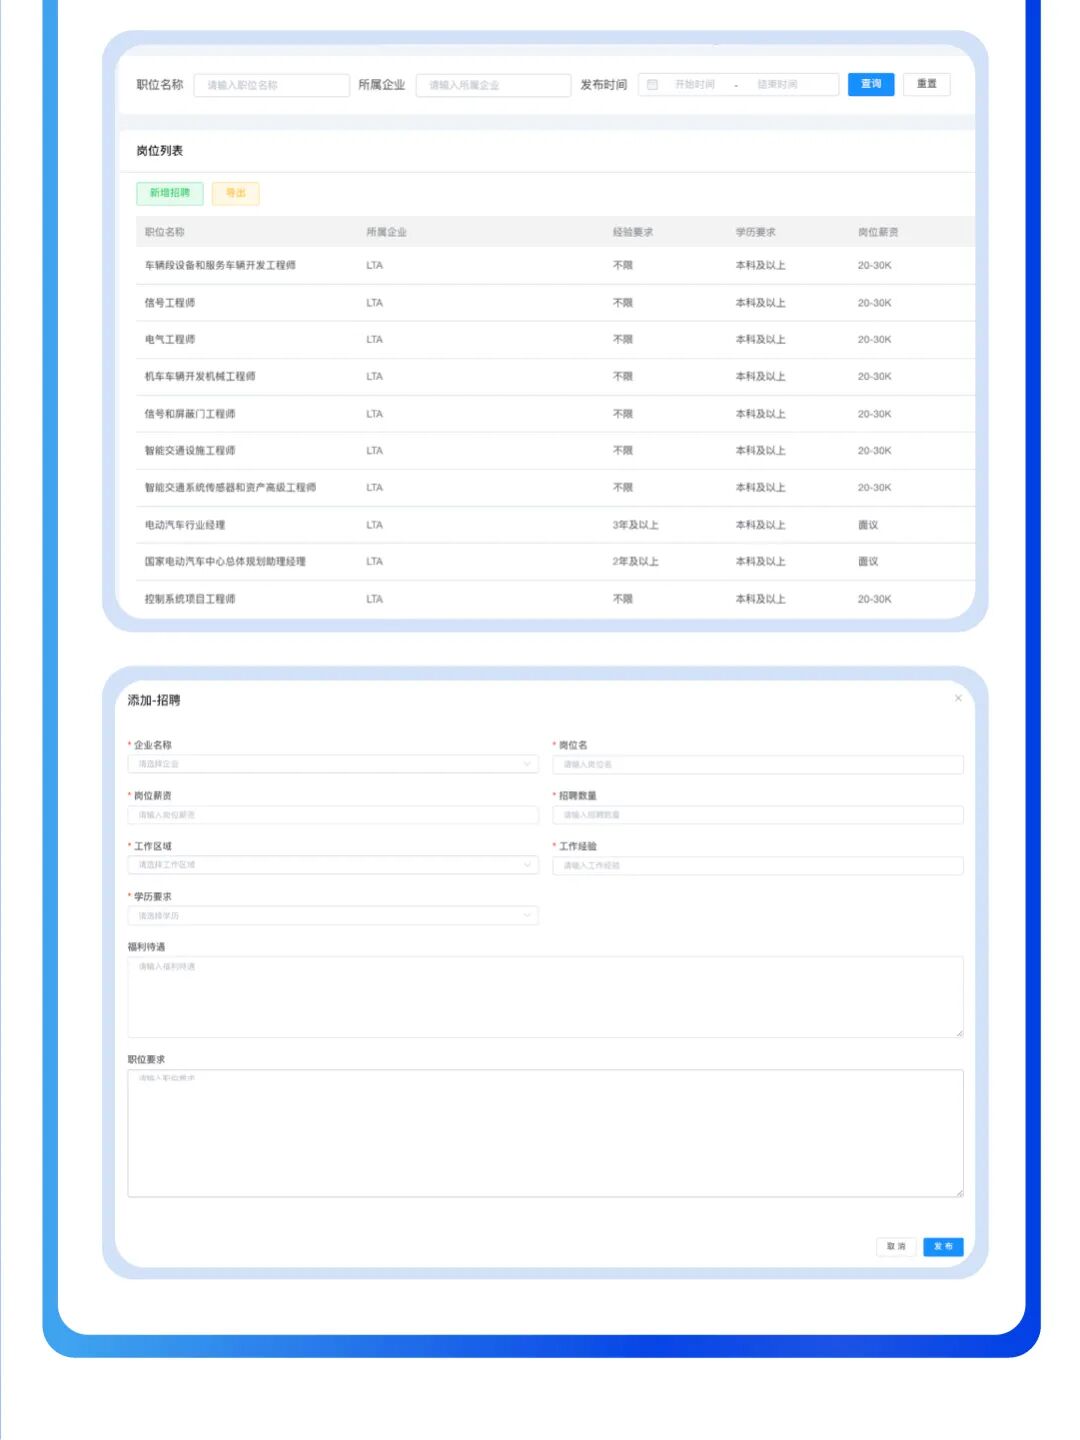Click inside the 职位要求 textarea
The width and height of the screenshot is (1080, 1440).
click(546, 1133)
